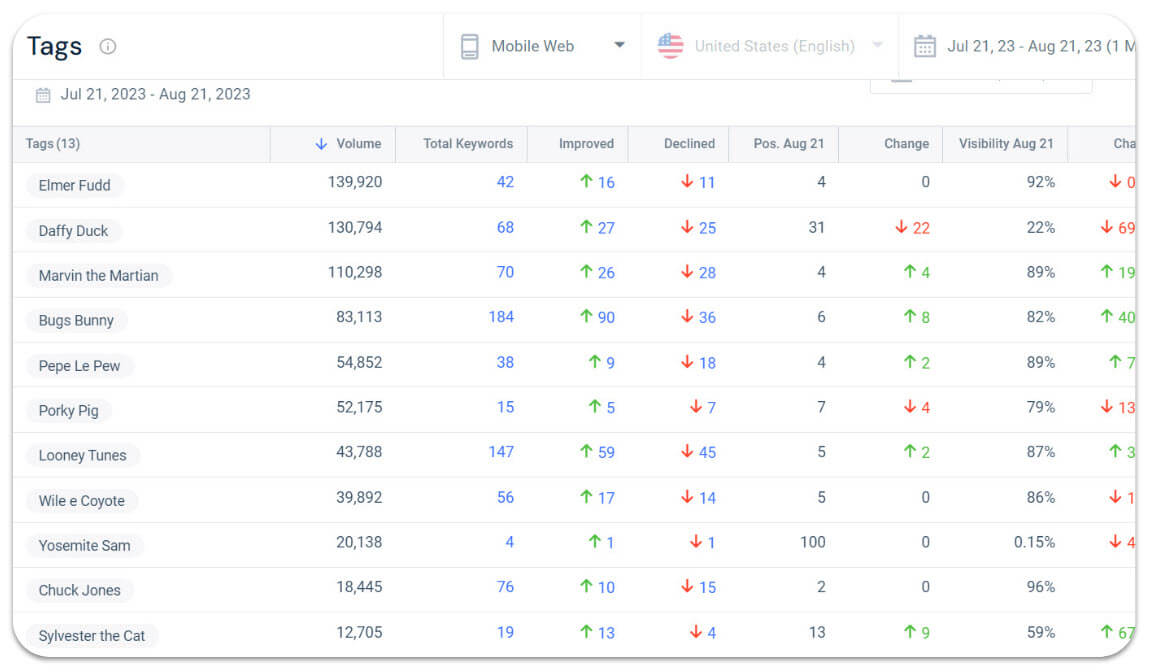Open the Bugs Bunny tag
Viewport: 1149px width, 672px height.
(x=76, y=320)
